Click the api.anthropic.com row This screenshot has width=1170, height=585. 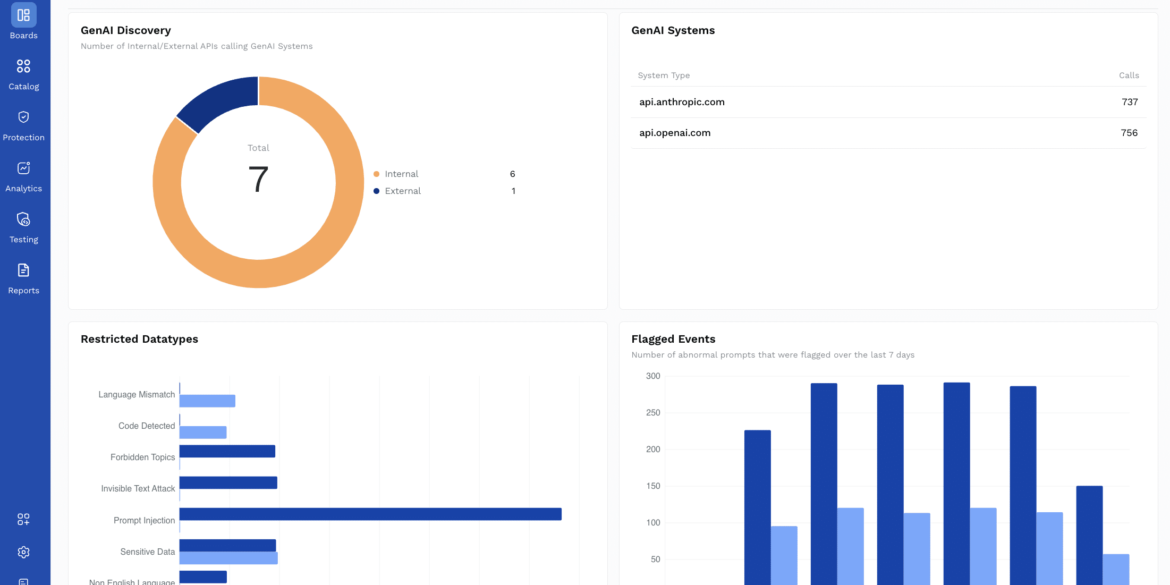pyautogui.click(x=888, y=102)
